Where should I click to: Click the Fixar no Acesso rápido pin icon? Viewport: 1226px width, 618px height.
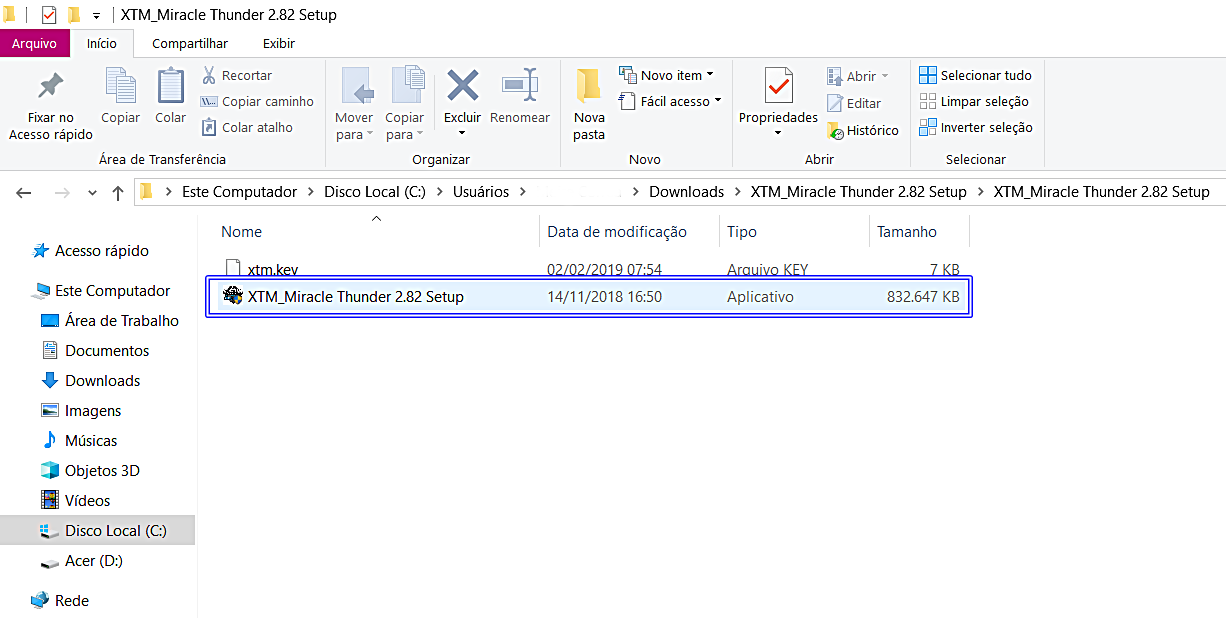coord(50,87)
